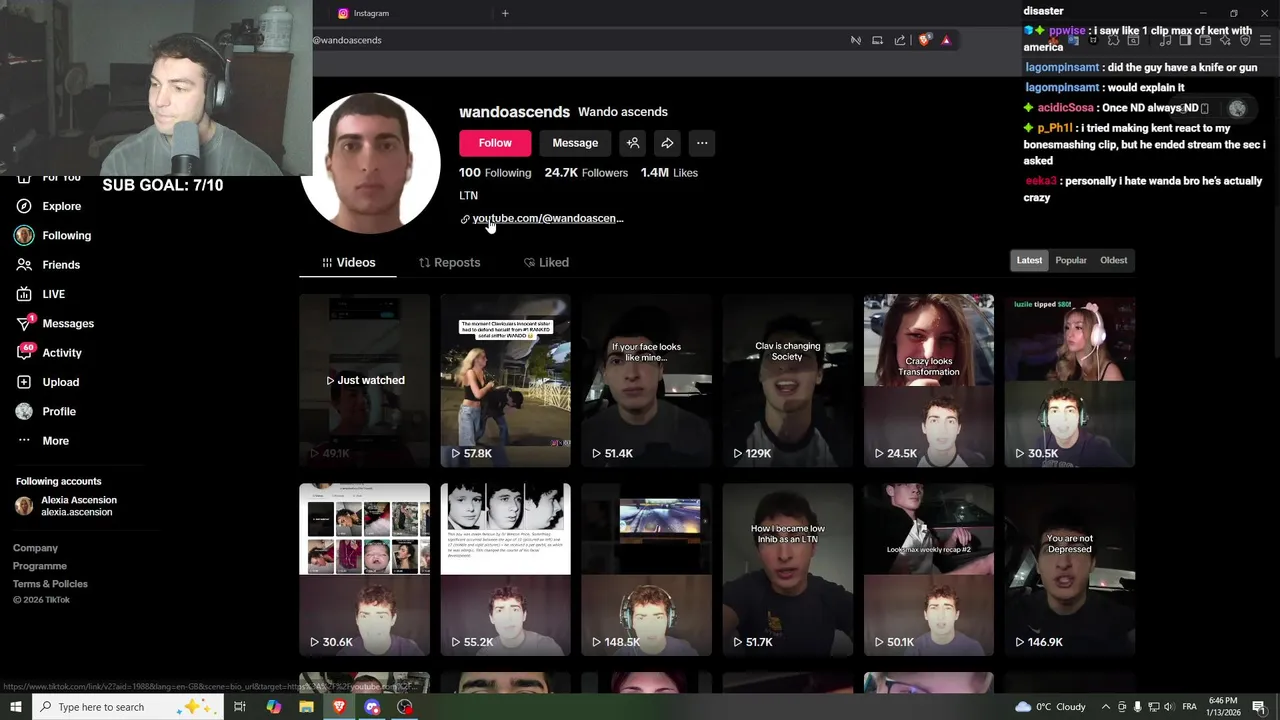
Task: Click the taskbar search box
Action: (127, 707)
